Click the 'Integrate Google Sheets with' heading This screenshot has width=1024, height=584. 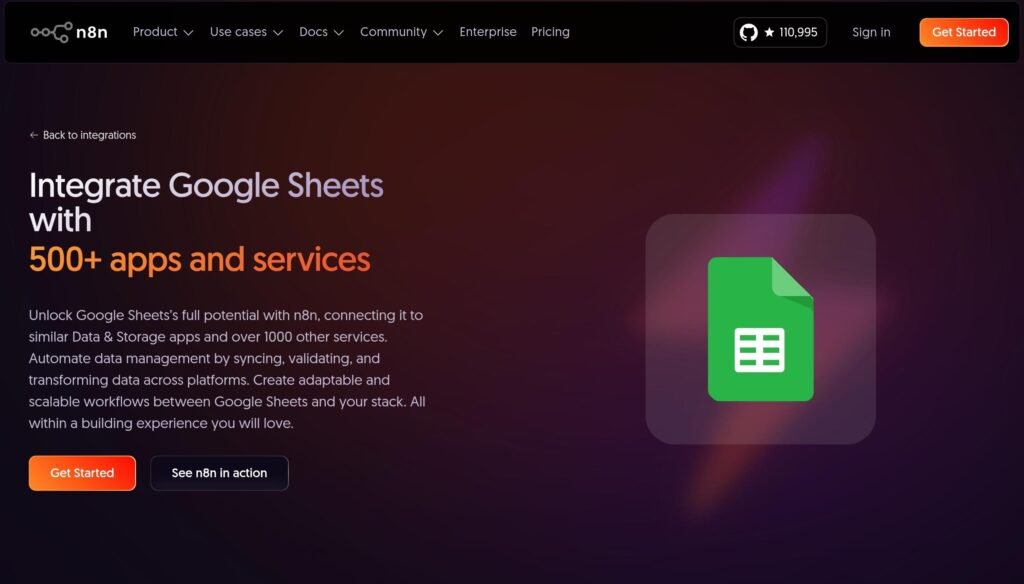tap(206, 203)
